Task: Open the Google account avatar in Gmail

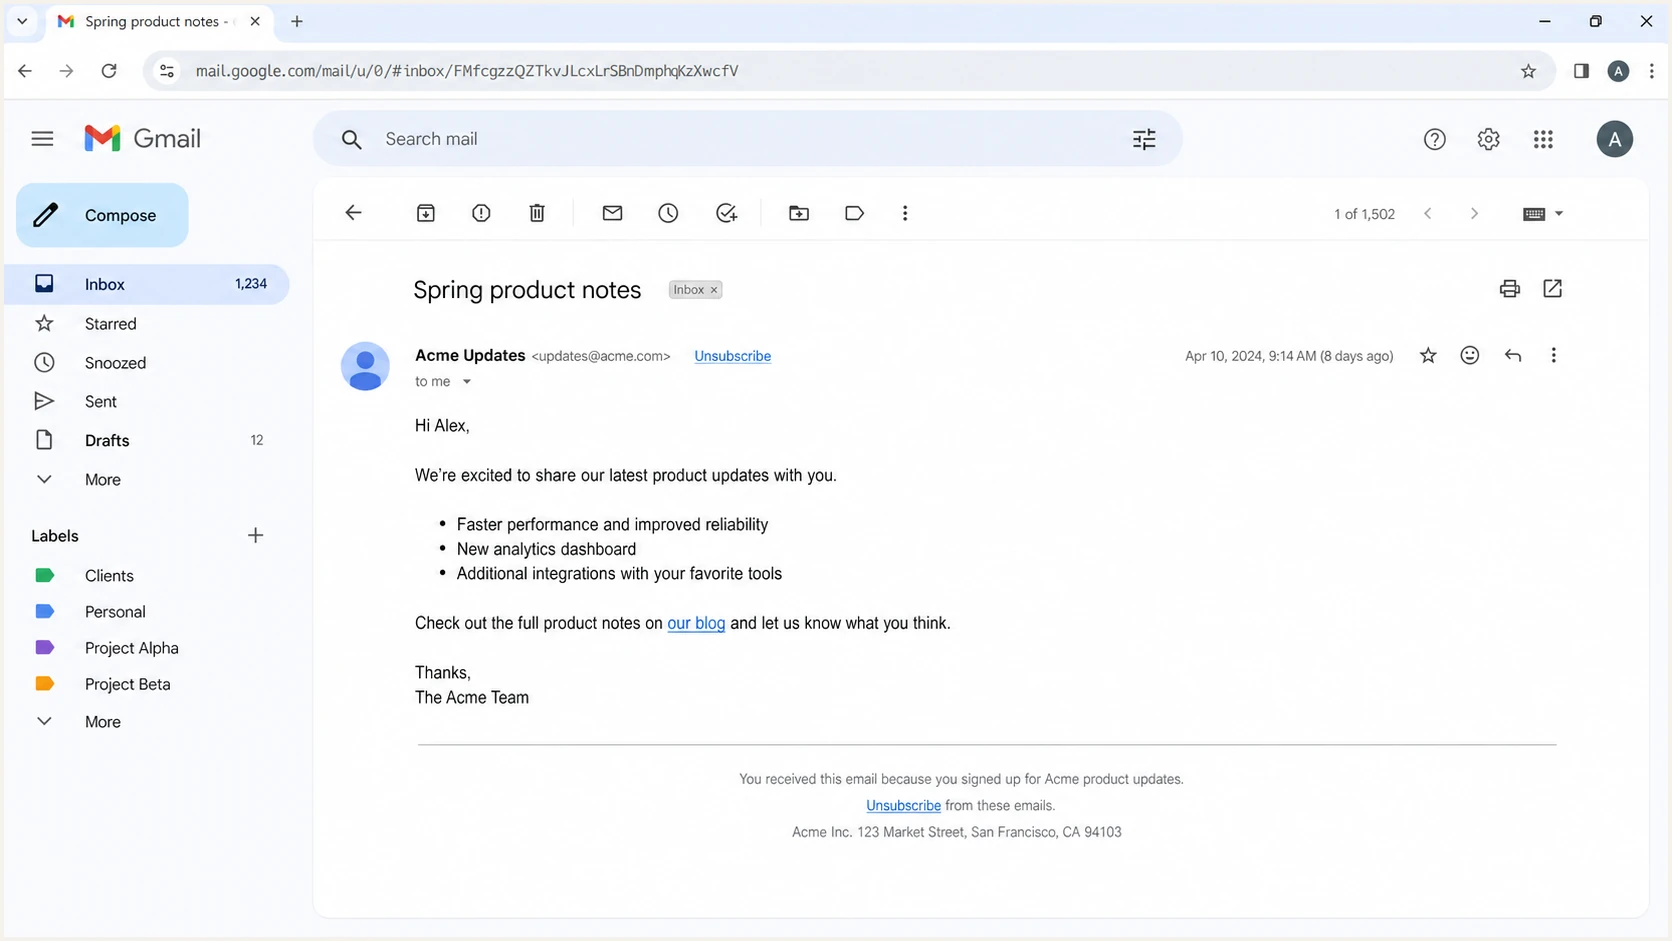Action: [x=1614, y=139]
